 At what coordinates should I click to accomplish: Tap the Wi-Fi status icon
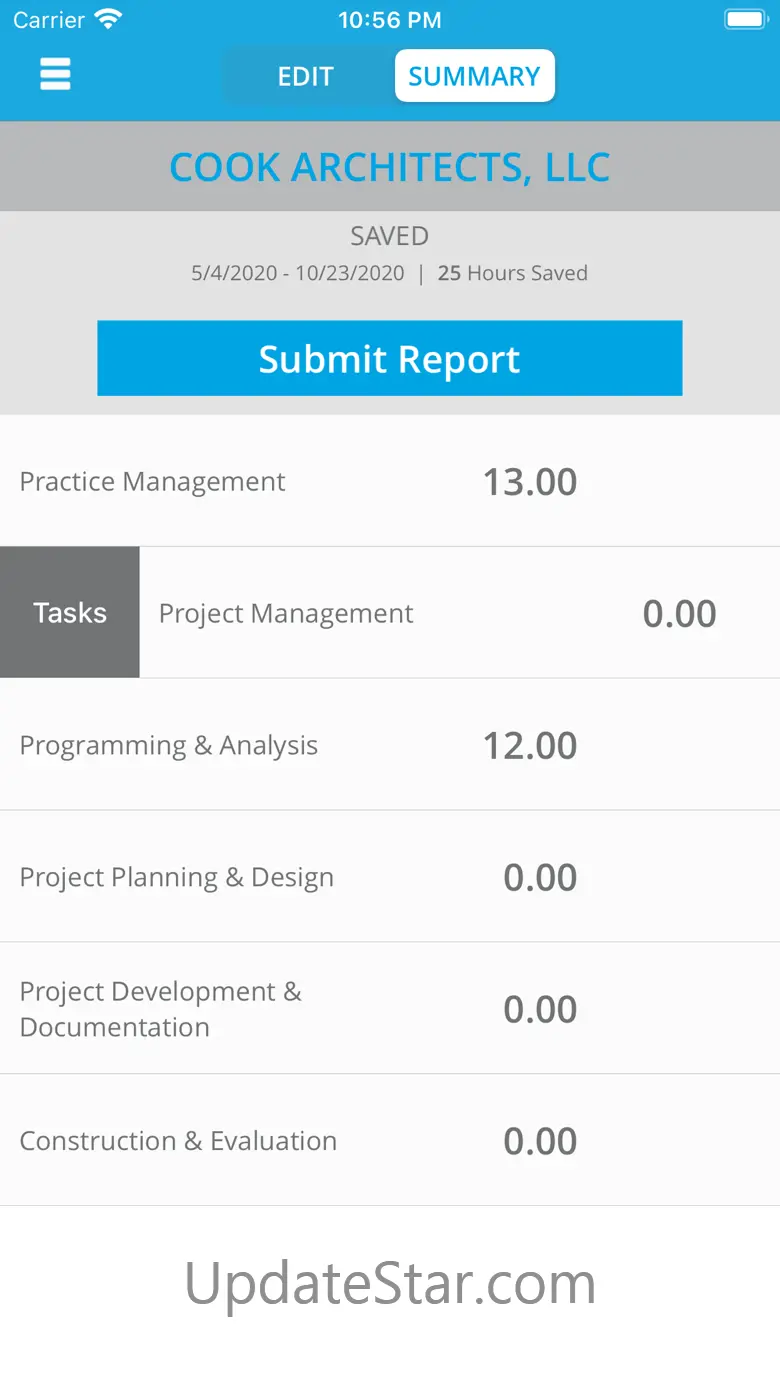pos(107,19)
